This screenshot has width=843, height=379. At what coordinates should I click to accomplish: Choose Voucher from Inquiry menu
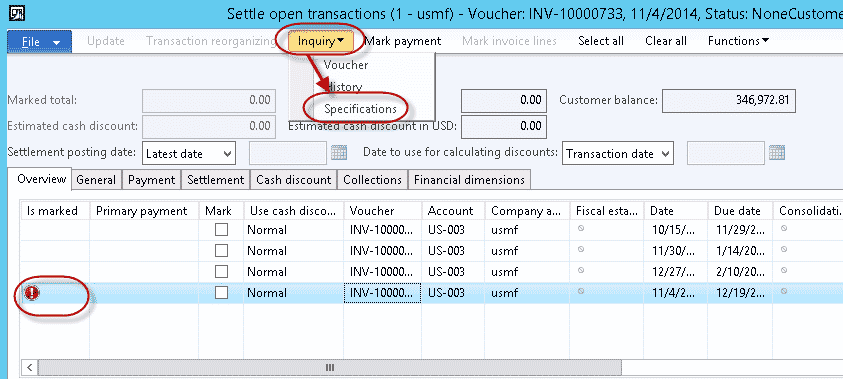pyautogui.click(x=346, y=65)
